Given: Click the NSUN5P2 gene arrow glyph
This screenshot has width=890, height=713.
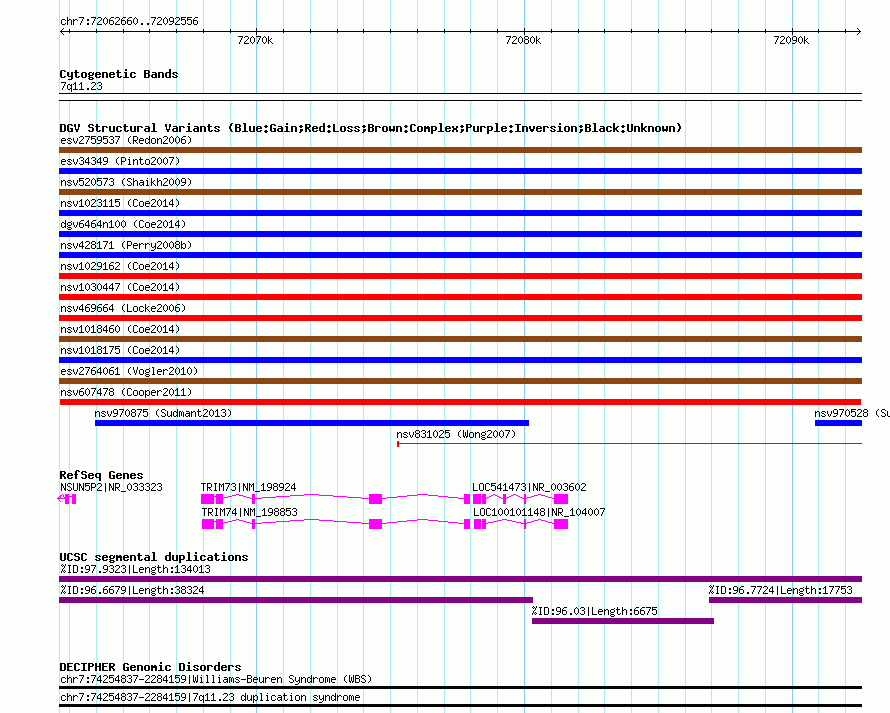Looking at the screenshot, I should 68,499.
